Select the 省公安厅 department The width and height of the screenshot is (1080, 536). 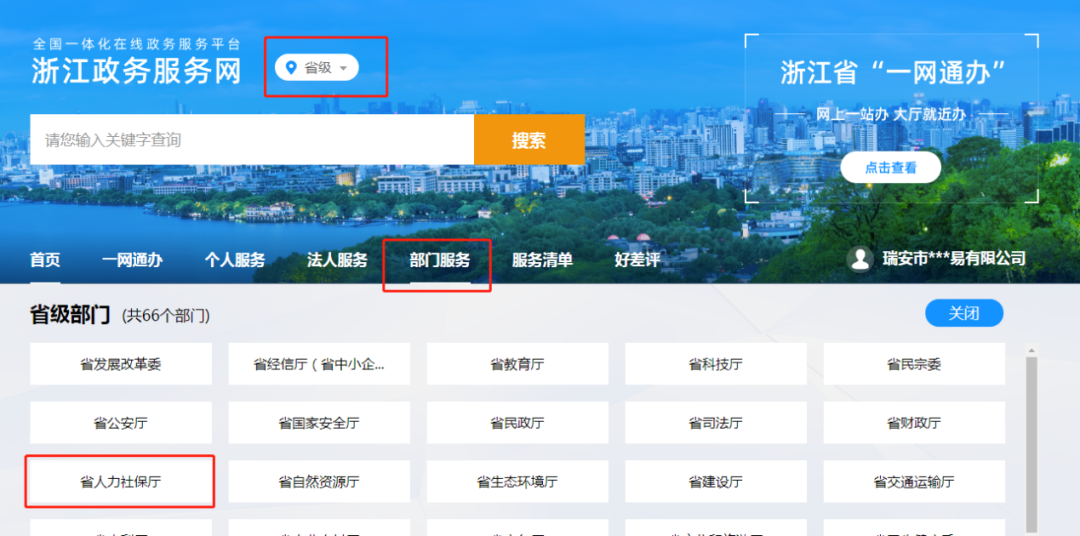point(120,423)
